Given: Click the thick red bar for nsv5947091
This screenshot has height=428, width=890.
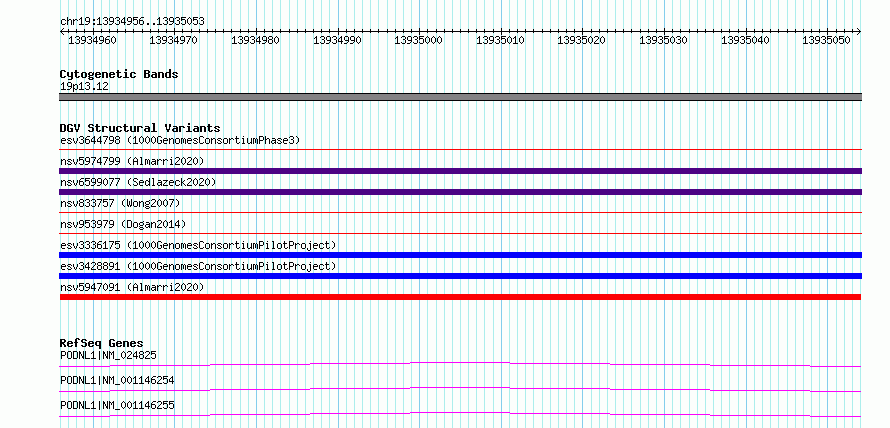Looking at the screenshot, I should point(460,297).
